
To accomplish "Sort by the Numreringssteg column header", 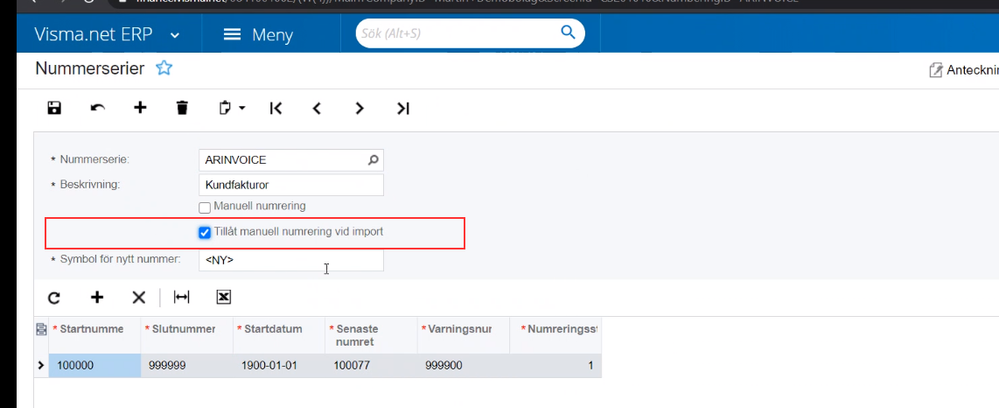I will [556, 335].
